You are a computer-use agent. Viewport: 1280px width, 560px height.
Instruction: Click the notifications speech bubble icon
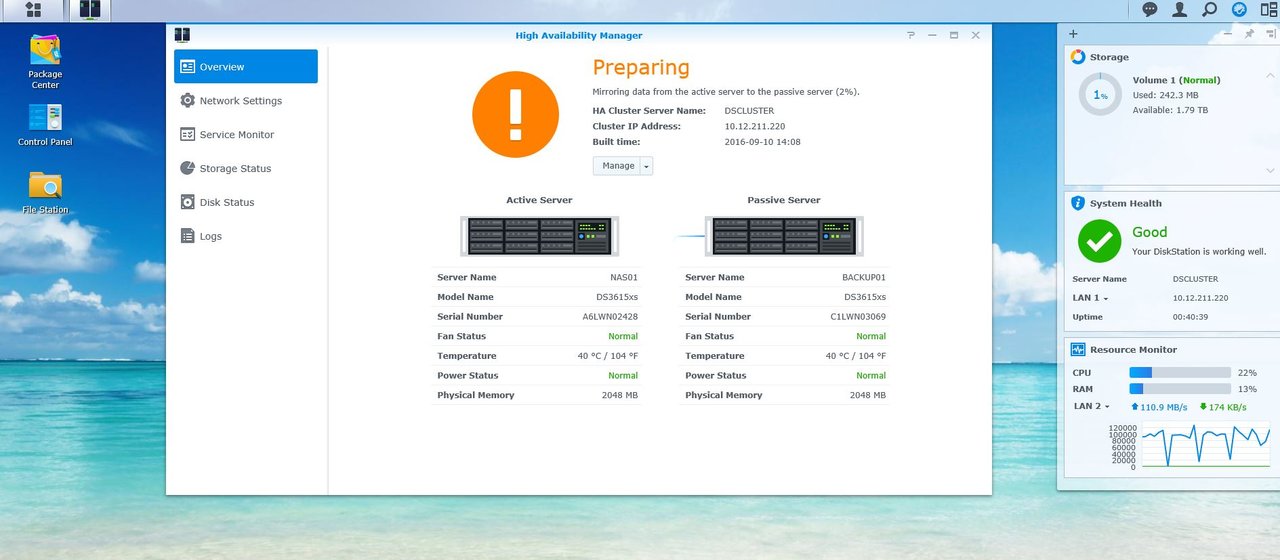pyautogui.click(x=1150, y=10)
